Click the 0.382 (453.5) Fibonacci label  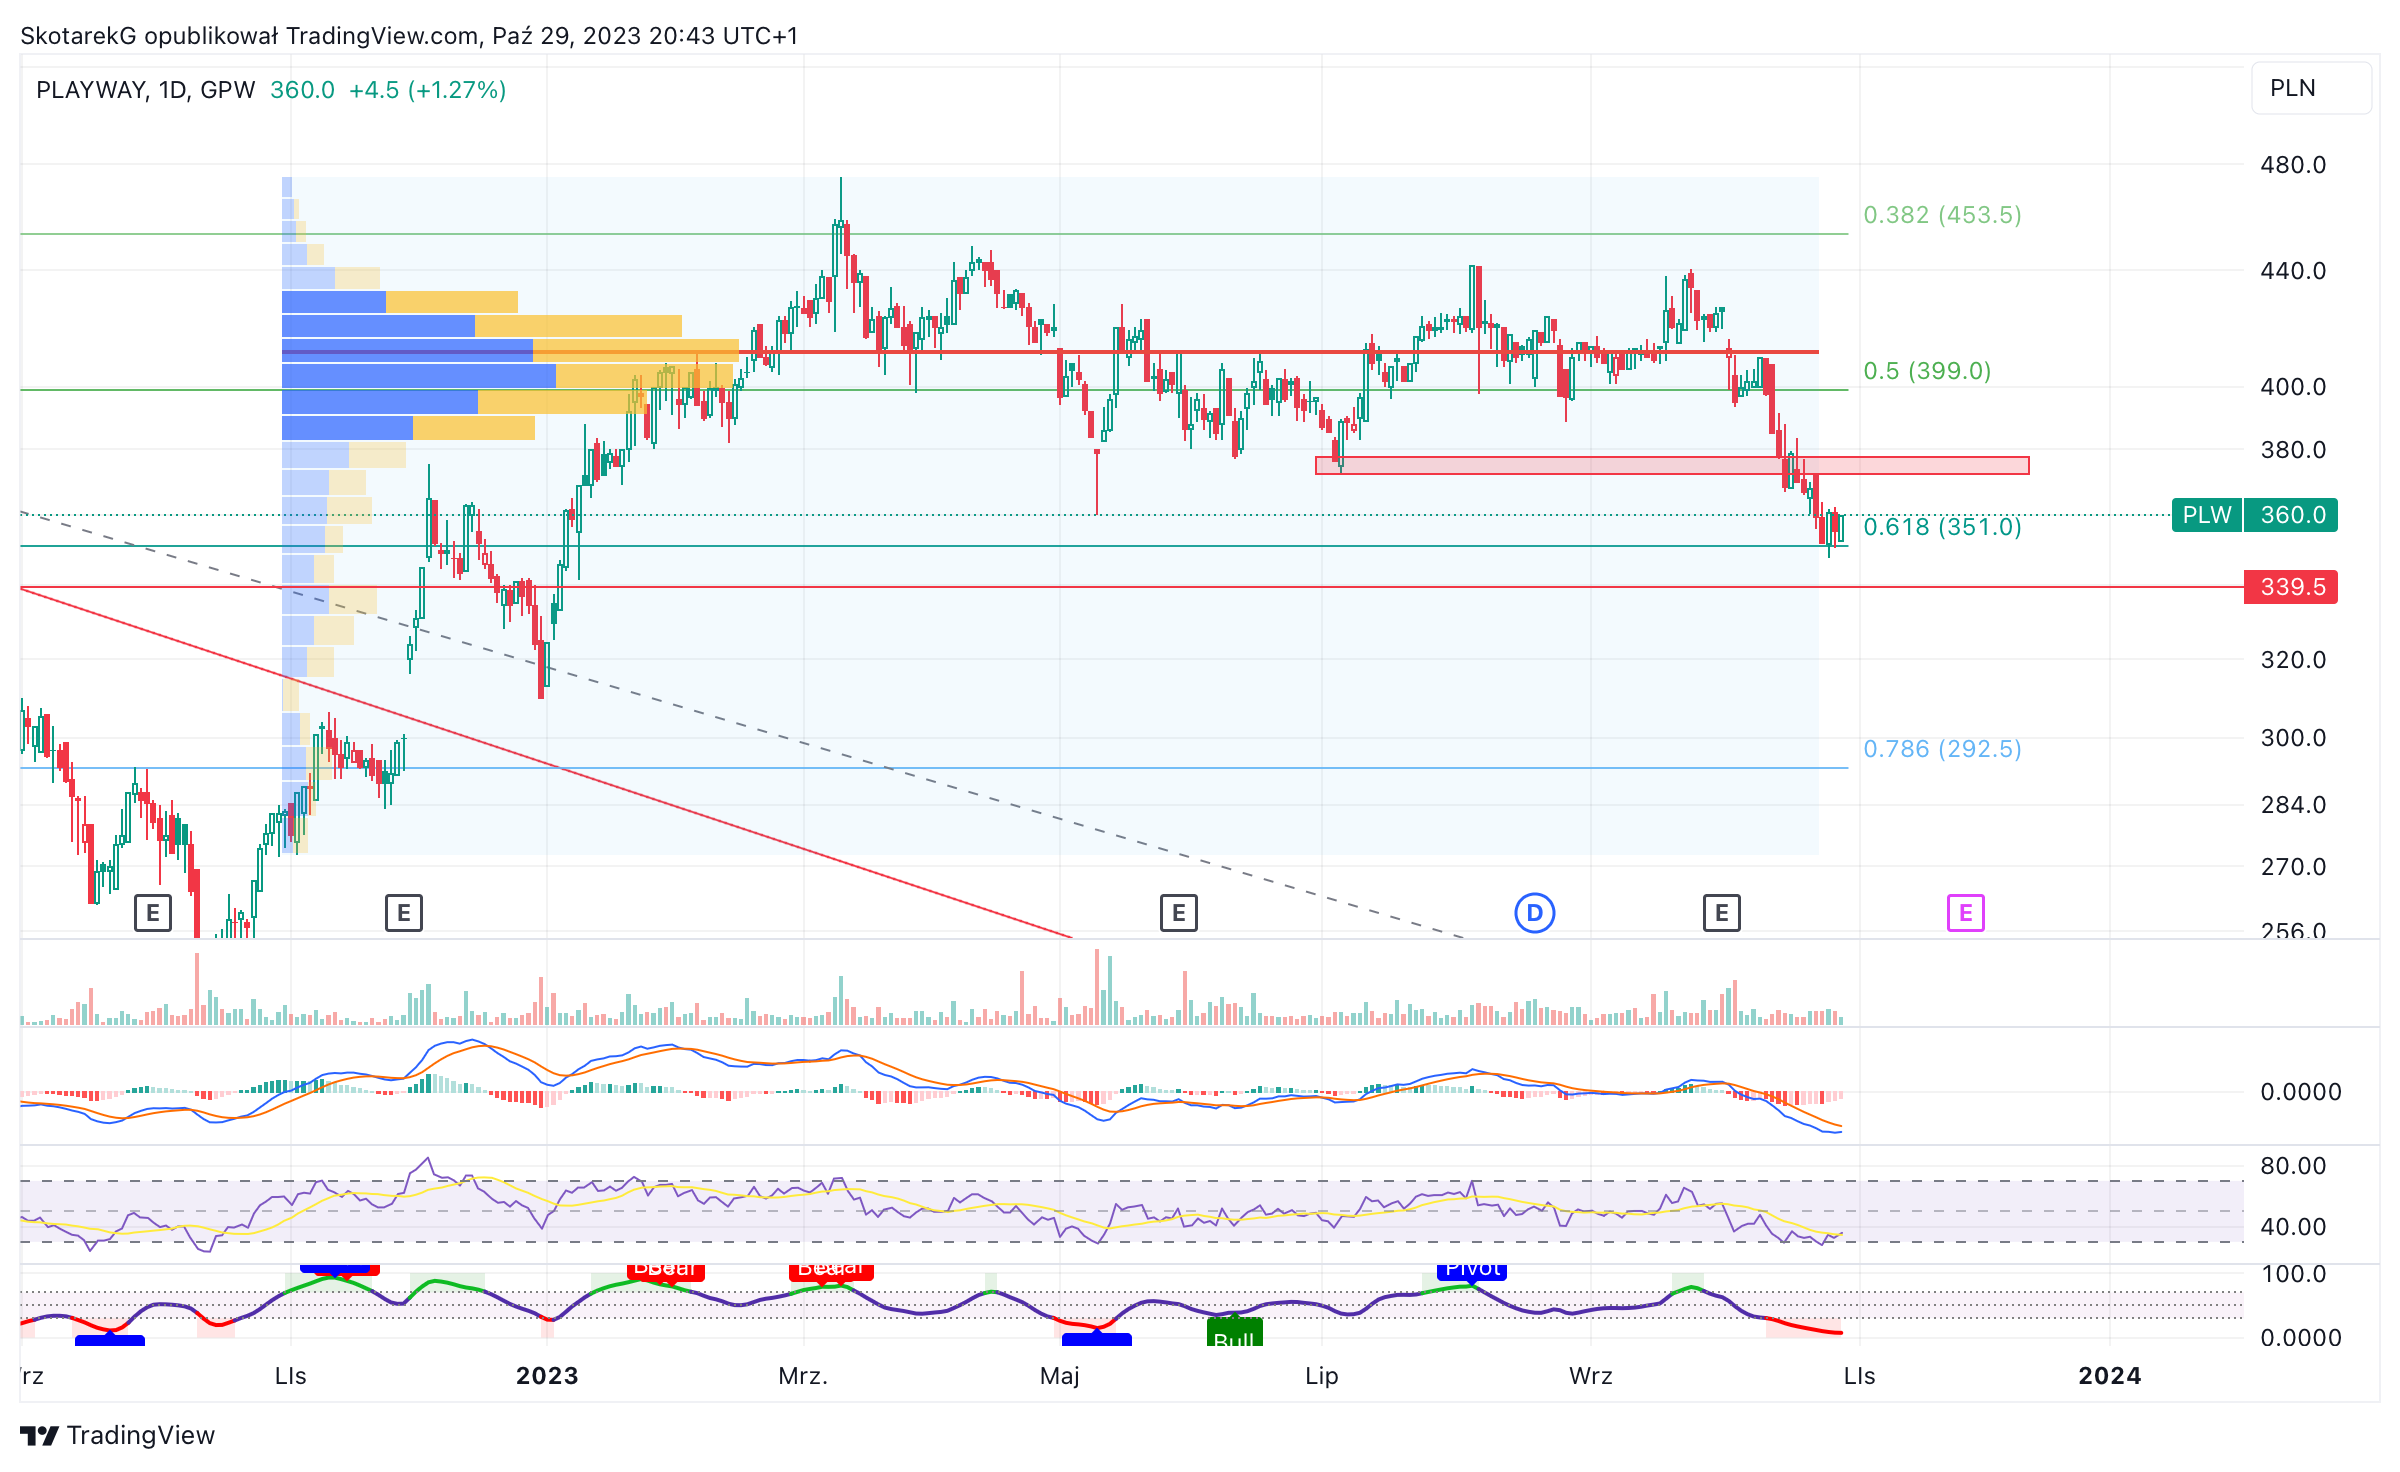(1942, 215)
